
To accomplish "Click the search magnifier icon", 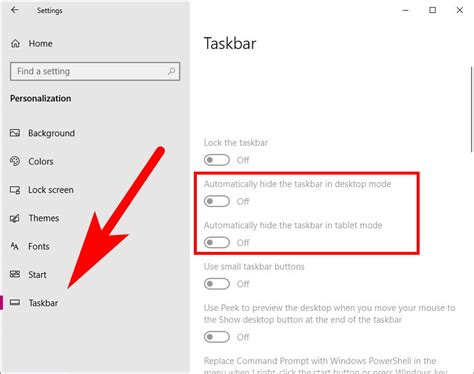I will [x=171, y=71].
